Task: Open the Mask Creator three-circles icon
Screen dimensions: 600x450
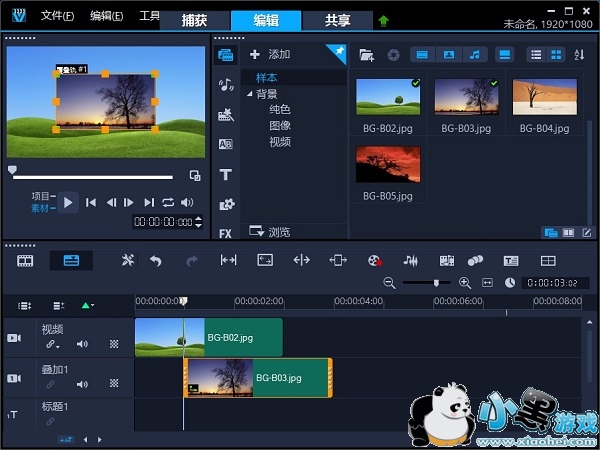Action: [475, 261]
